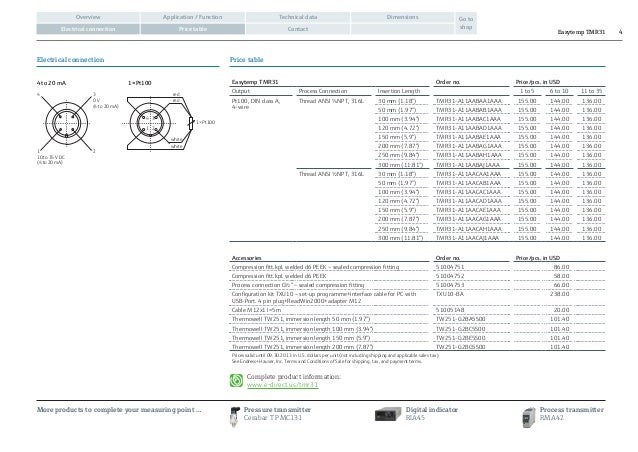This screenshot has height=452, width=638.
Task: Open the Overview navigation tab
Action: point(88,17)
